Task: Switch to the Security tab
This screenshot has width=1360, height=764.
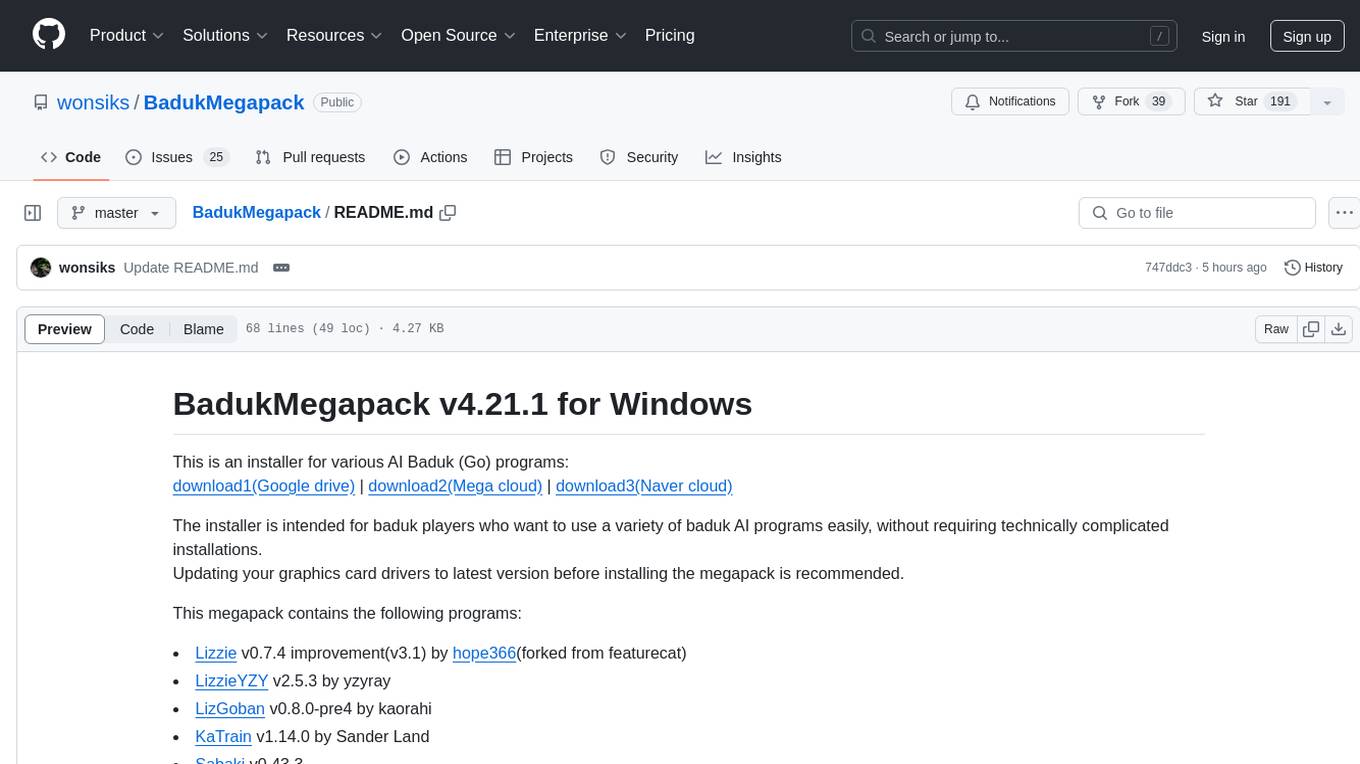Action: point(639,157)
